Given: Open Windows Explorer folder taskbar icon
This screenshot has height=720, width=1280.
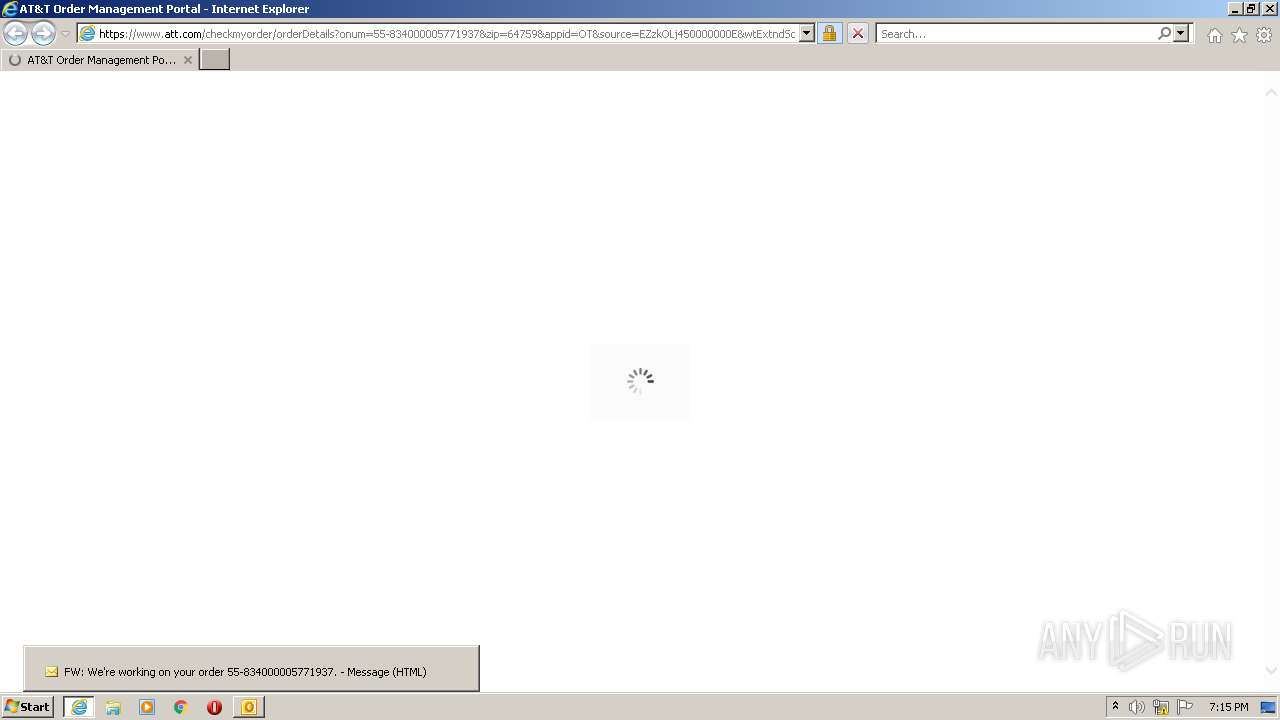Looking at the screenshot, I should 113,707.
